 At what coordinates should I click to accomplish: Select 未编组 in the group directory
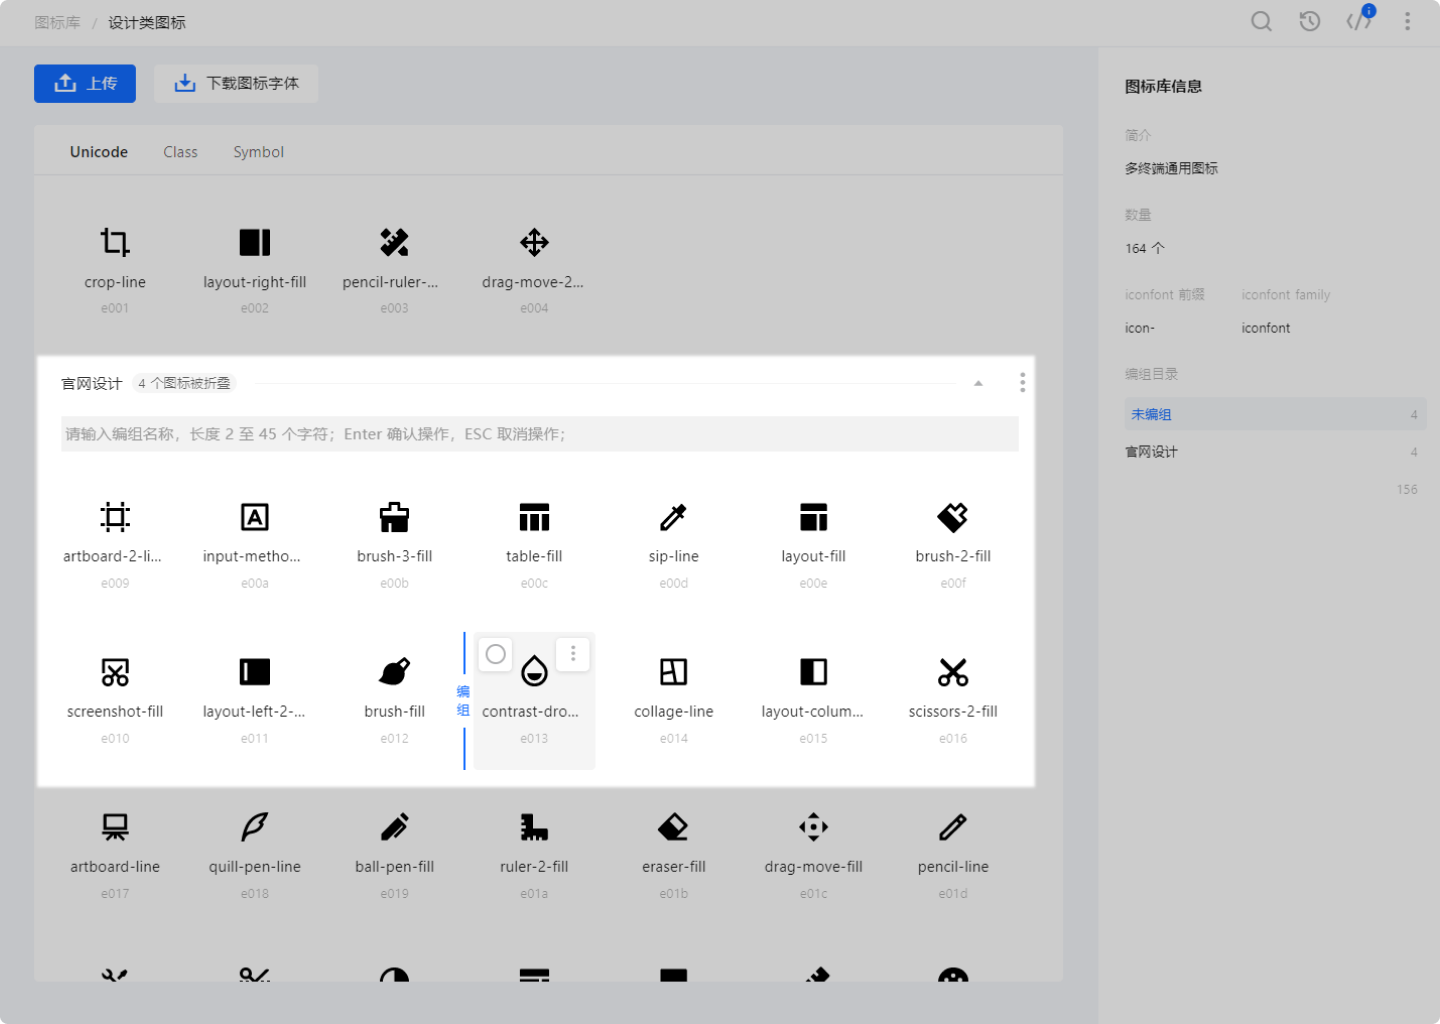[x=1275, y=414]
